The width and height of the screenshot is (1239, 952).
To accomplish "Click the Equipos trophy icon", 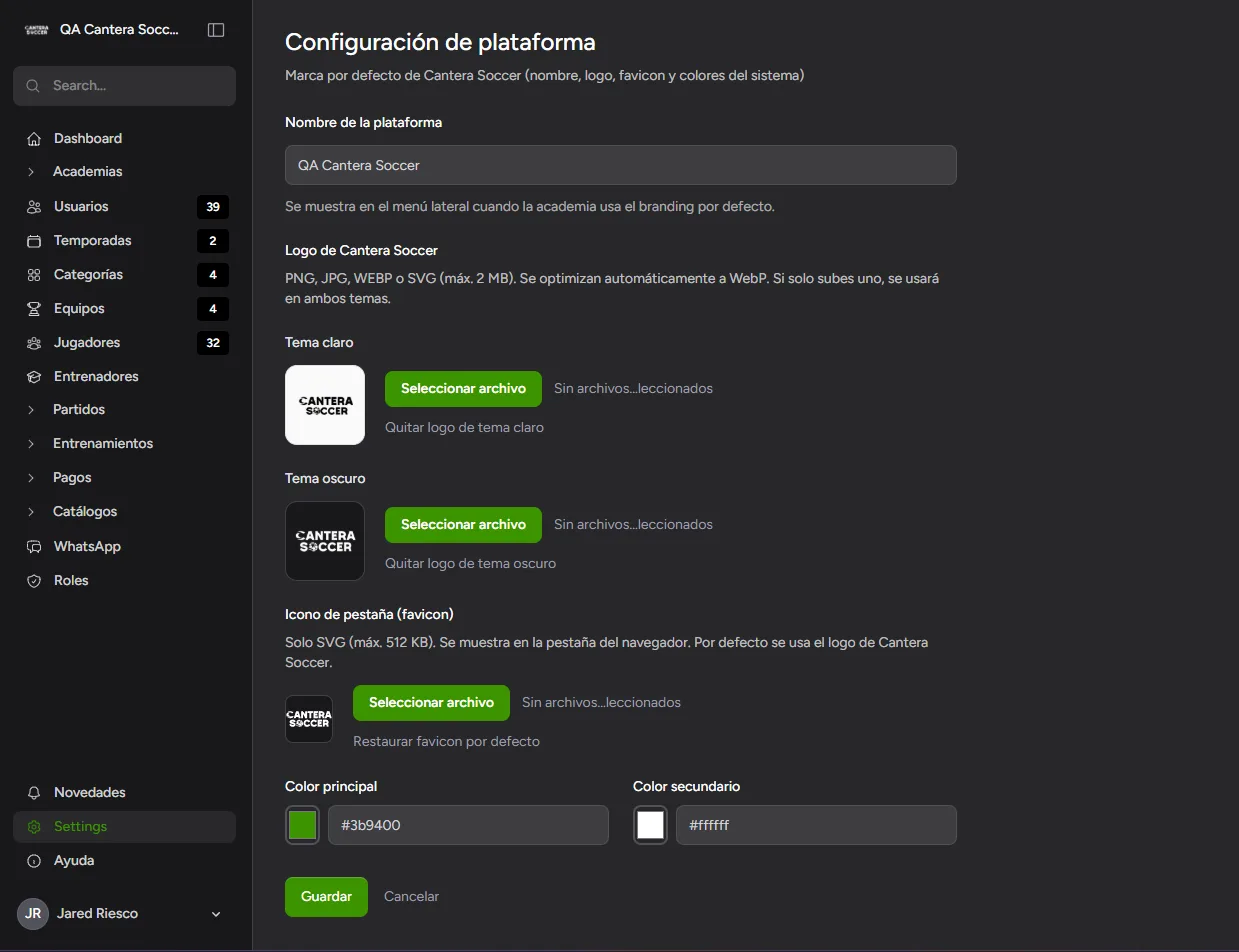I will (x=34, y=309).
